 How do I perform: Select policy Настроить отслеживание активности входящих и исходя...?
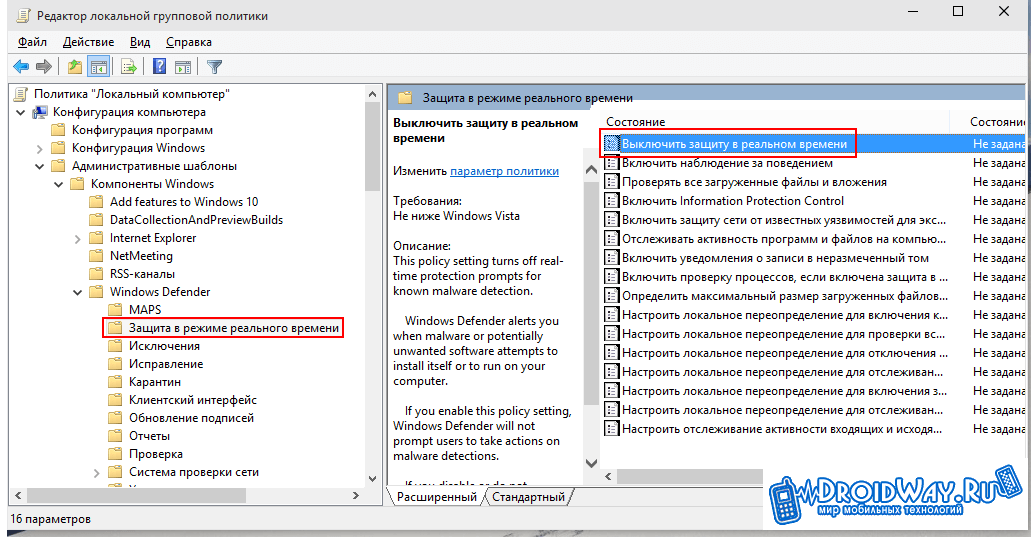(782, 429)
